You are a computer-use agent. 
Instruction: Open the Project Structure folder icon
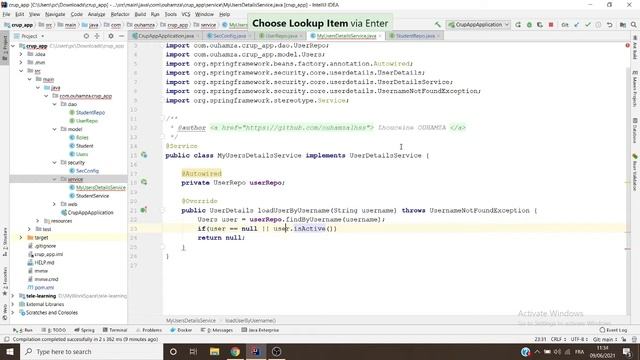pyautogui.click(x=623, y=24)
